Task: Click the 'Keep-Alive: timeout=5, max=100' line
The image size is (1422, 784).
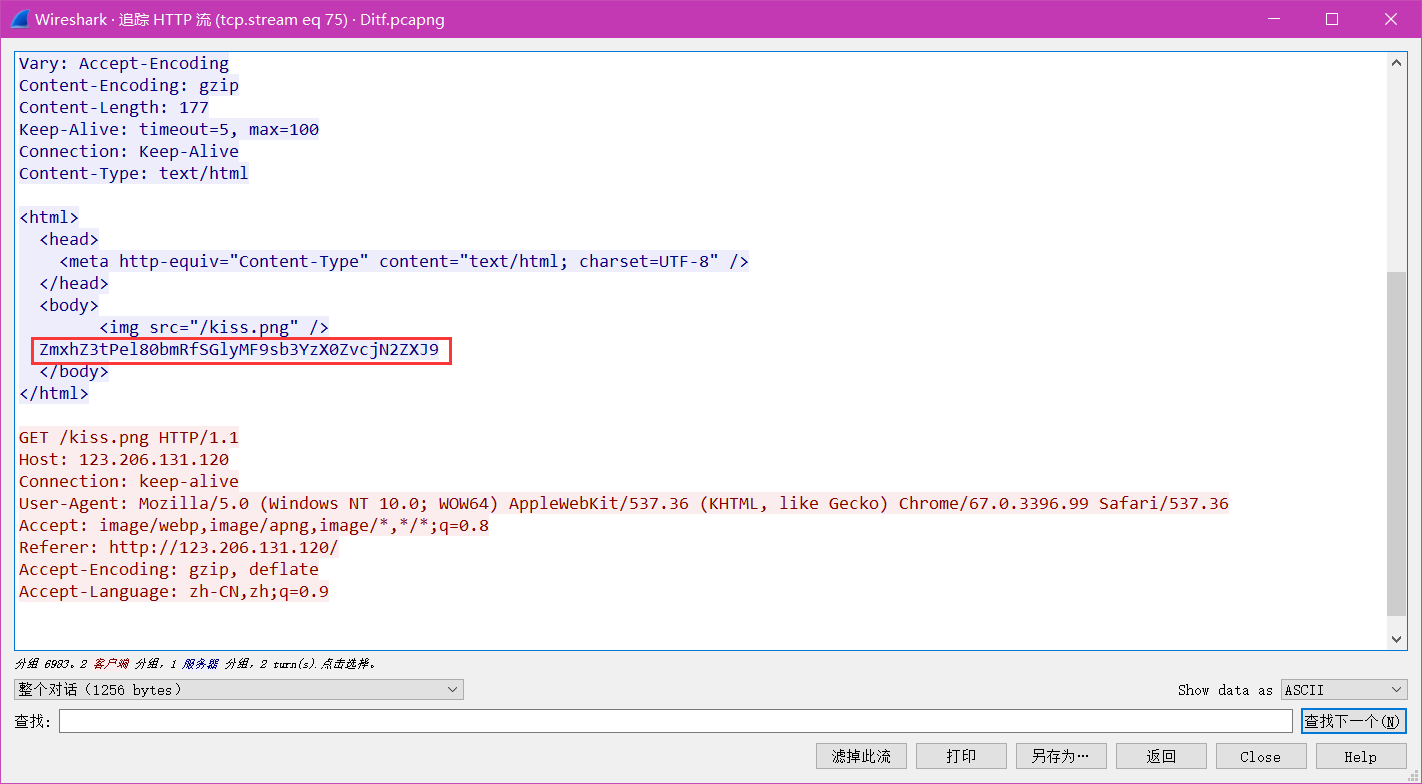Action: [x=169, y=129]
